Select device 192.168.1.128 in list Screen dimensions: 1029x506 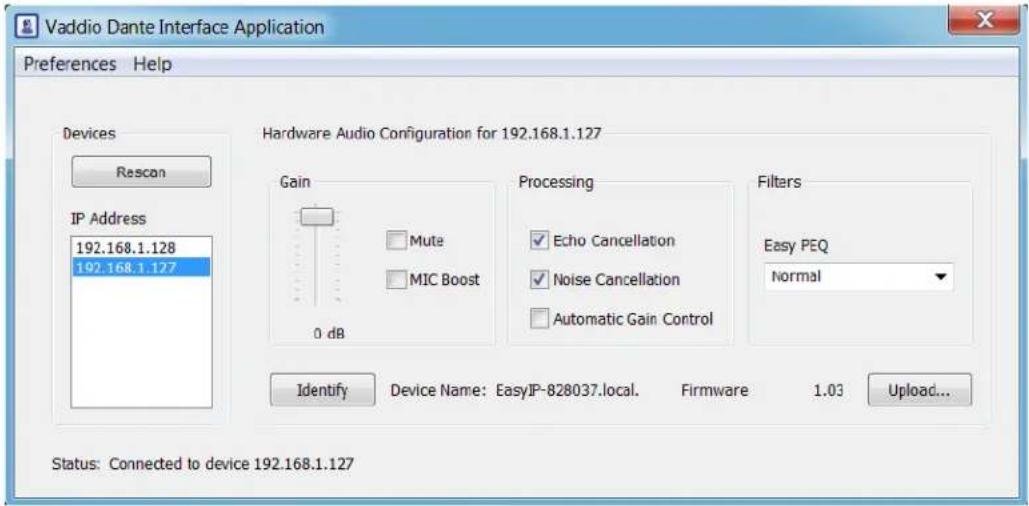pyautogui.click(x=141, y=248)
